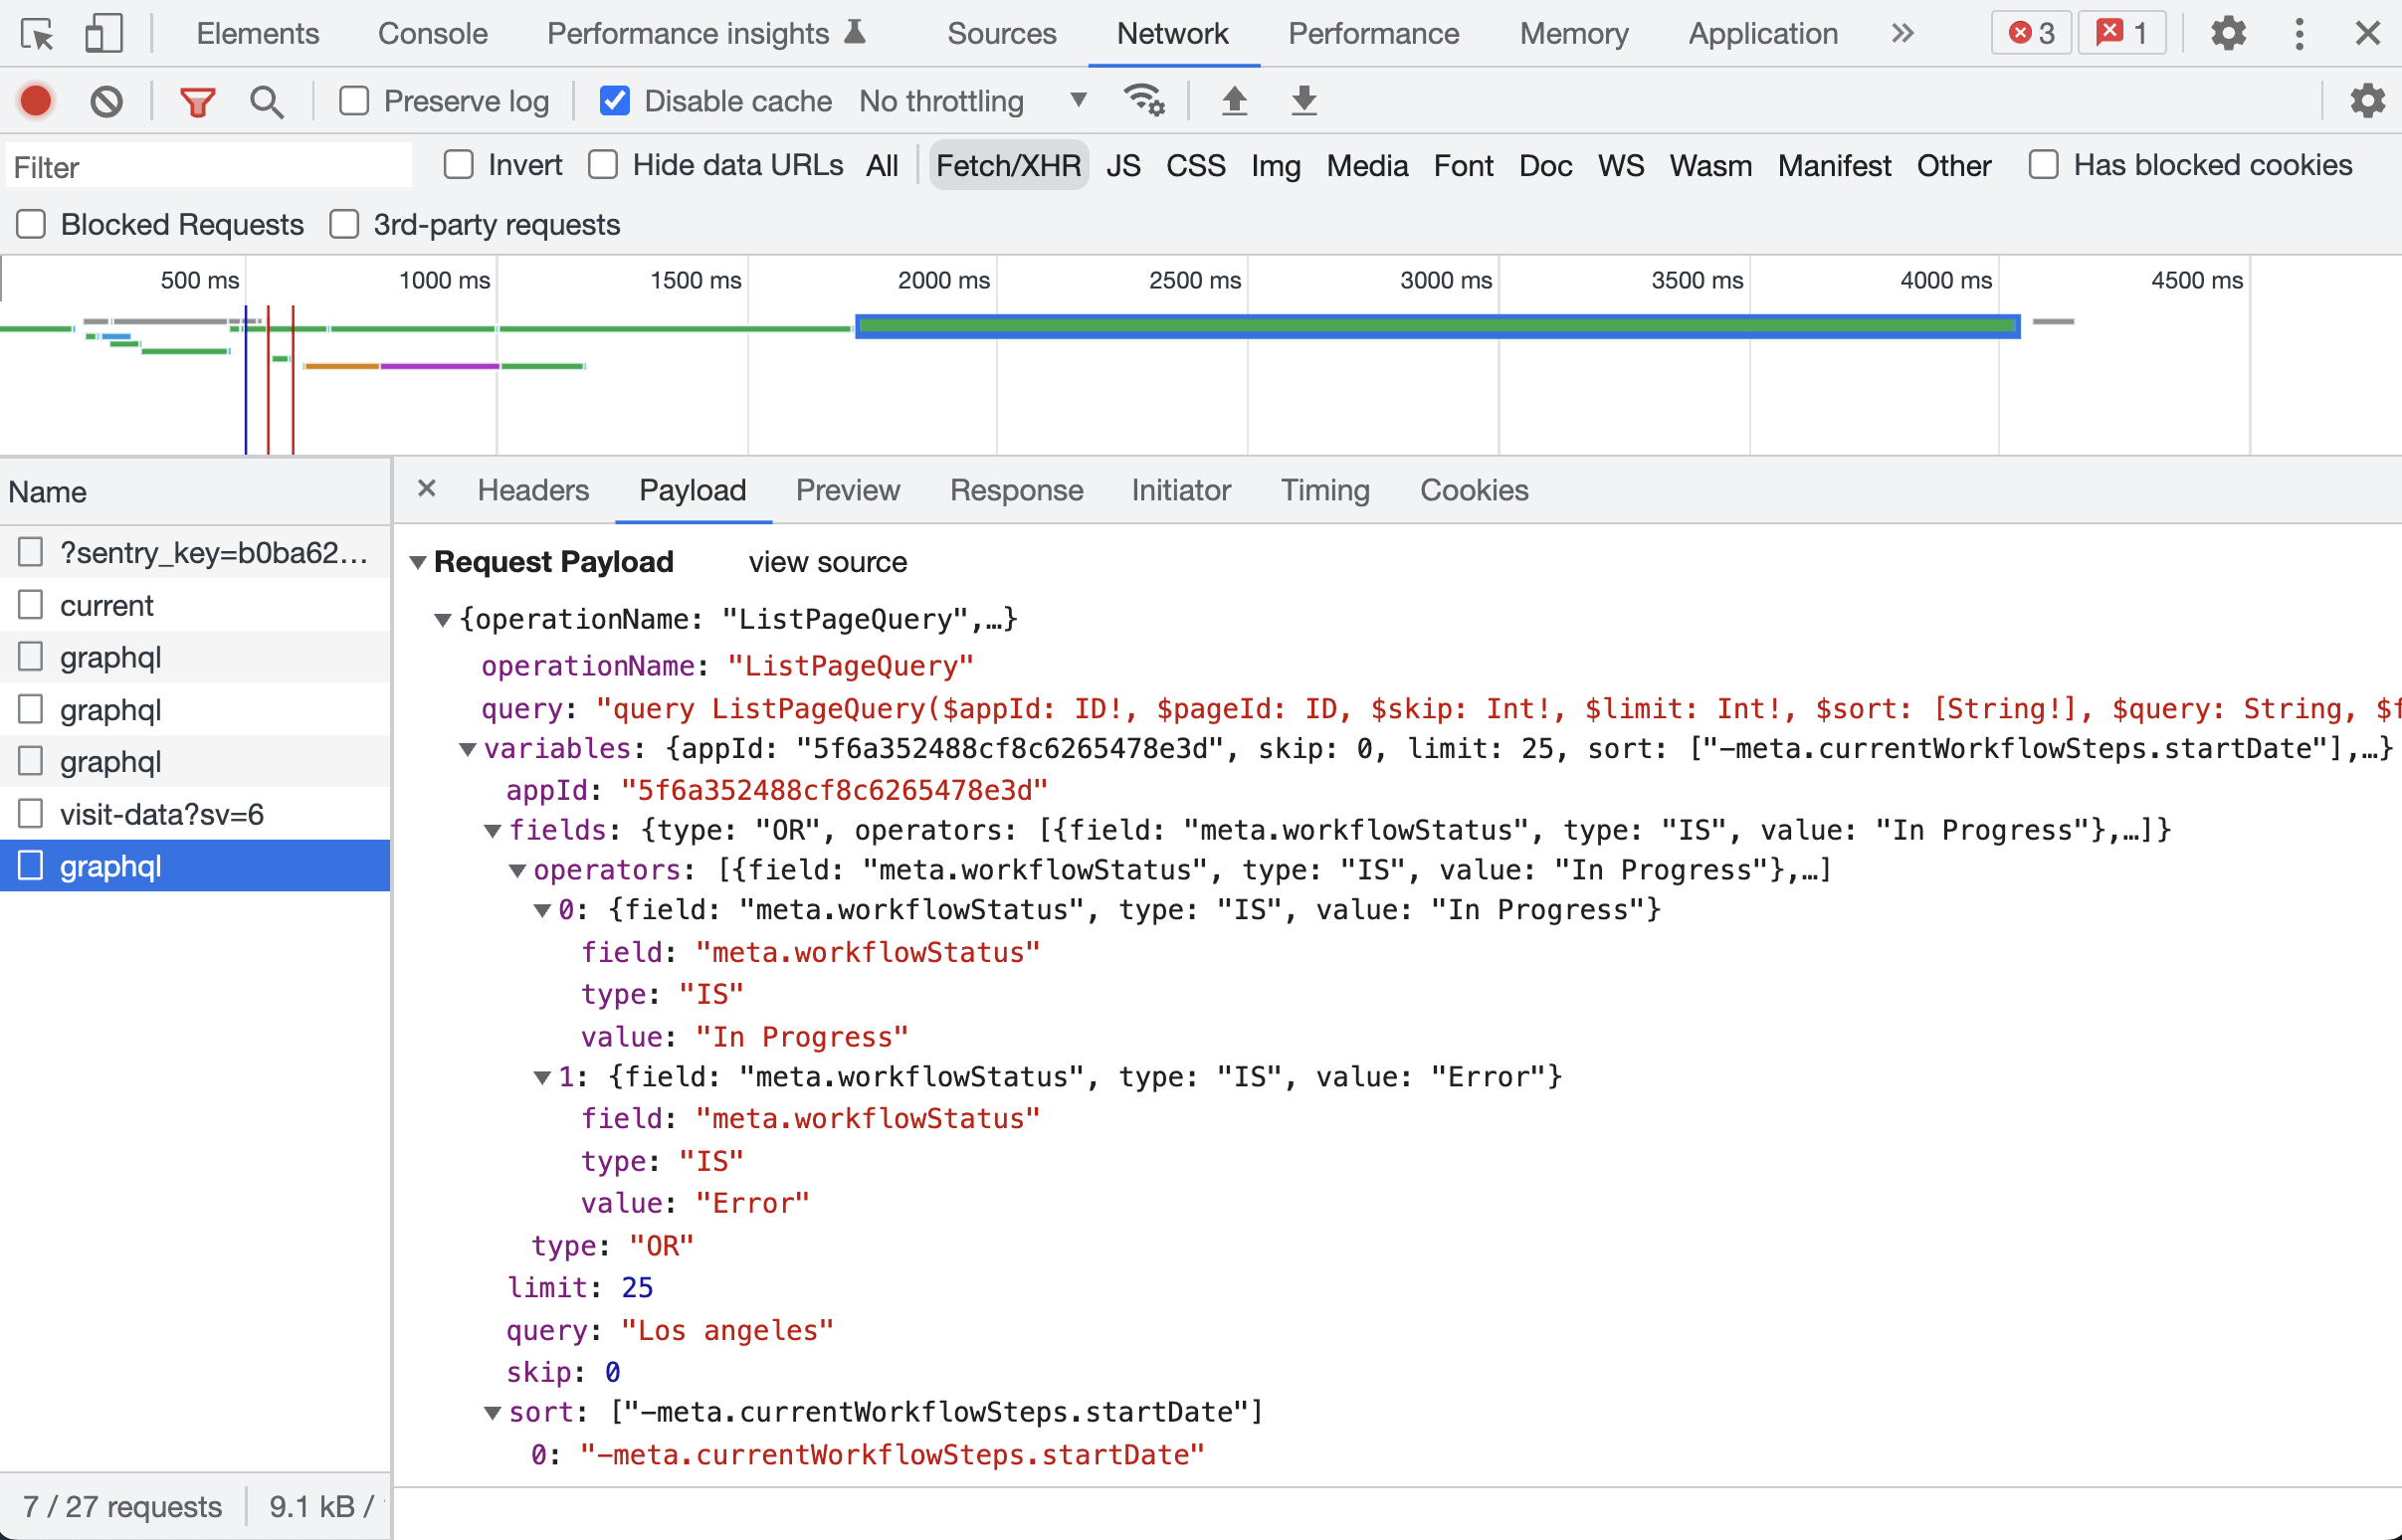
Task: Check the Hide data URLs checkbox
Action: (x=603, y=165)
